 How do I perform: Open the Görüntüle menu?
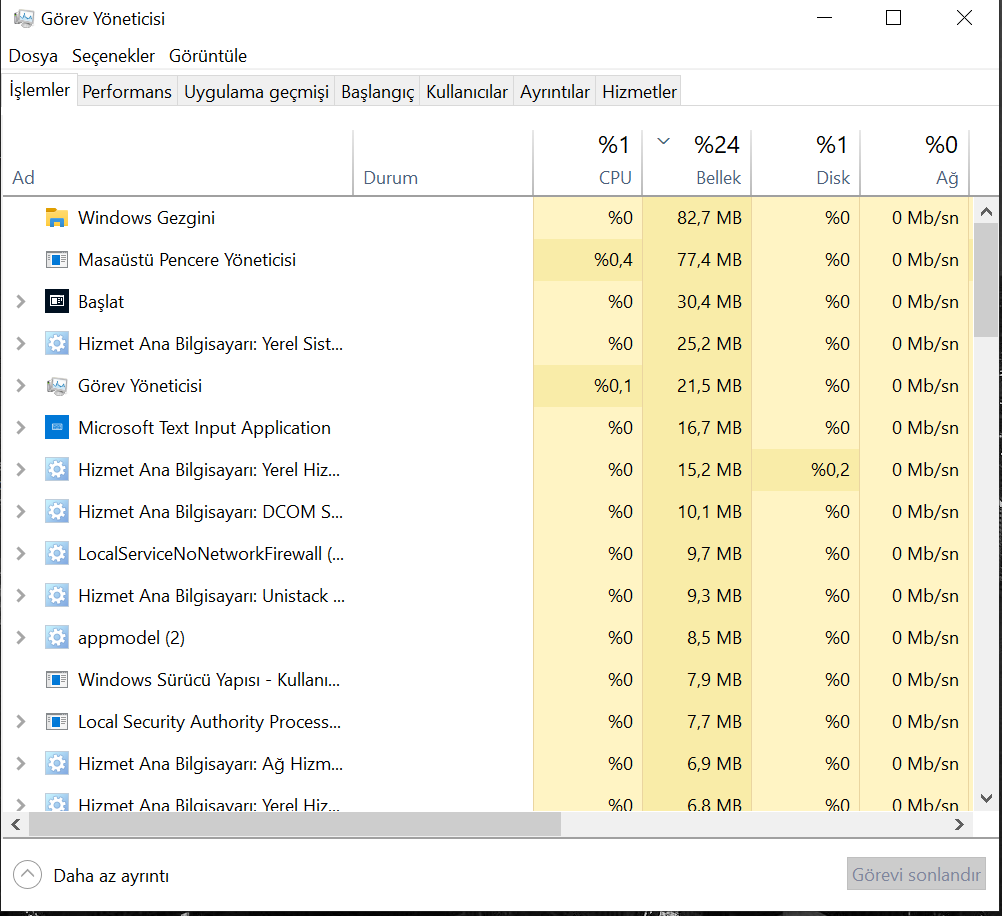coord(208,56)
